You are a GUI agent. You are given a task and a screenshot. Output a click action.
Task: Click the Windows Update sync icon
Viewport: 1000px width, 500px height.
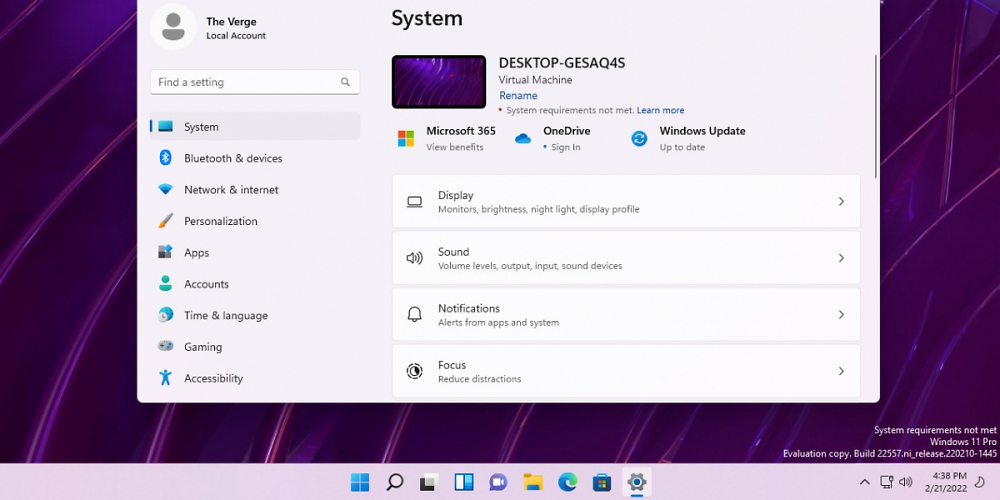(639, 138)
